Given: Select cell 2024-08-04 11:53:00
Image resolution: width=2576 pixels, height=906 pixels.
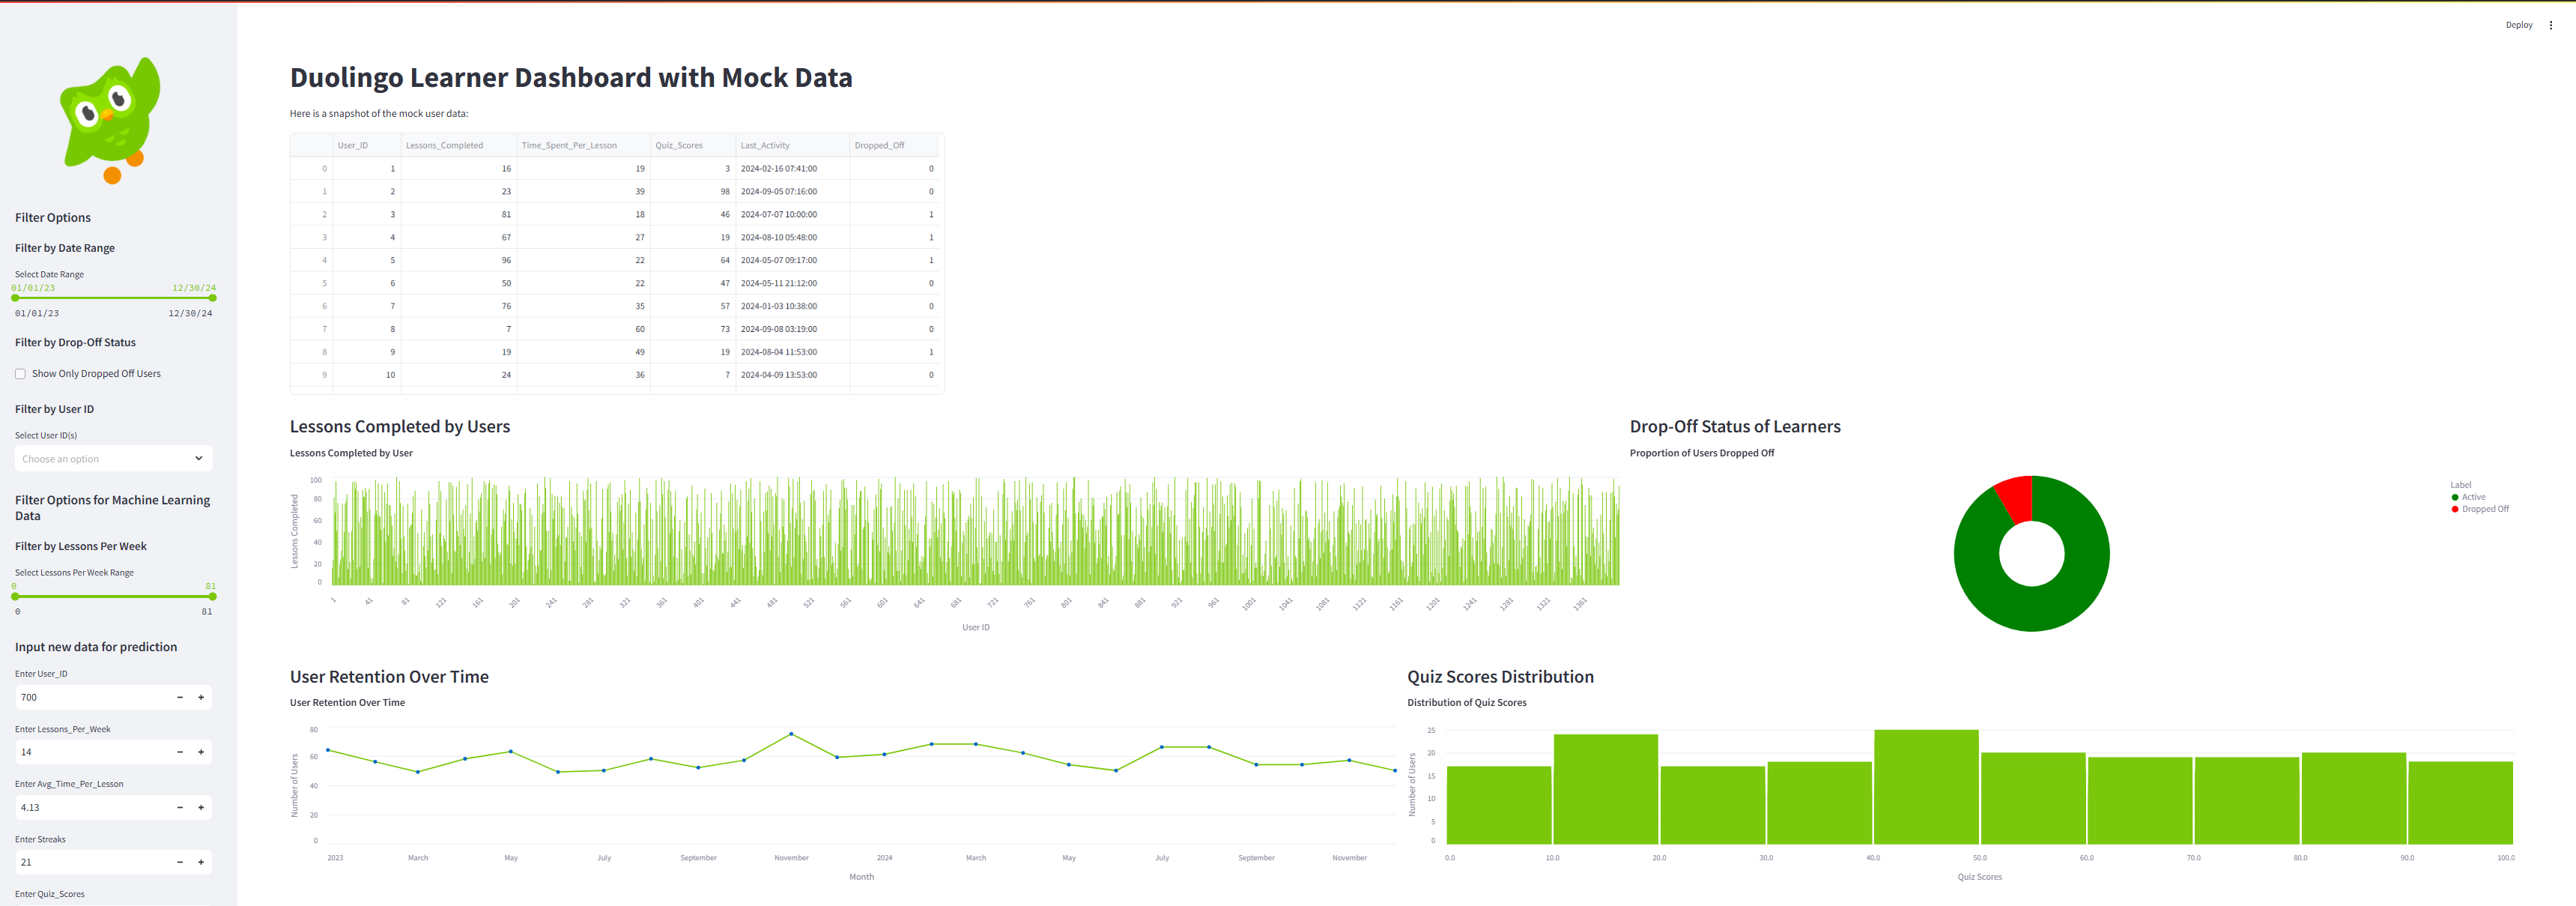Looking at the screenshot, I should click(793, 352).
